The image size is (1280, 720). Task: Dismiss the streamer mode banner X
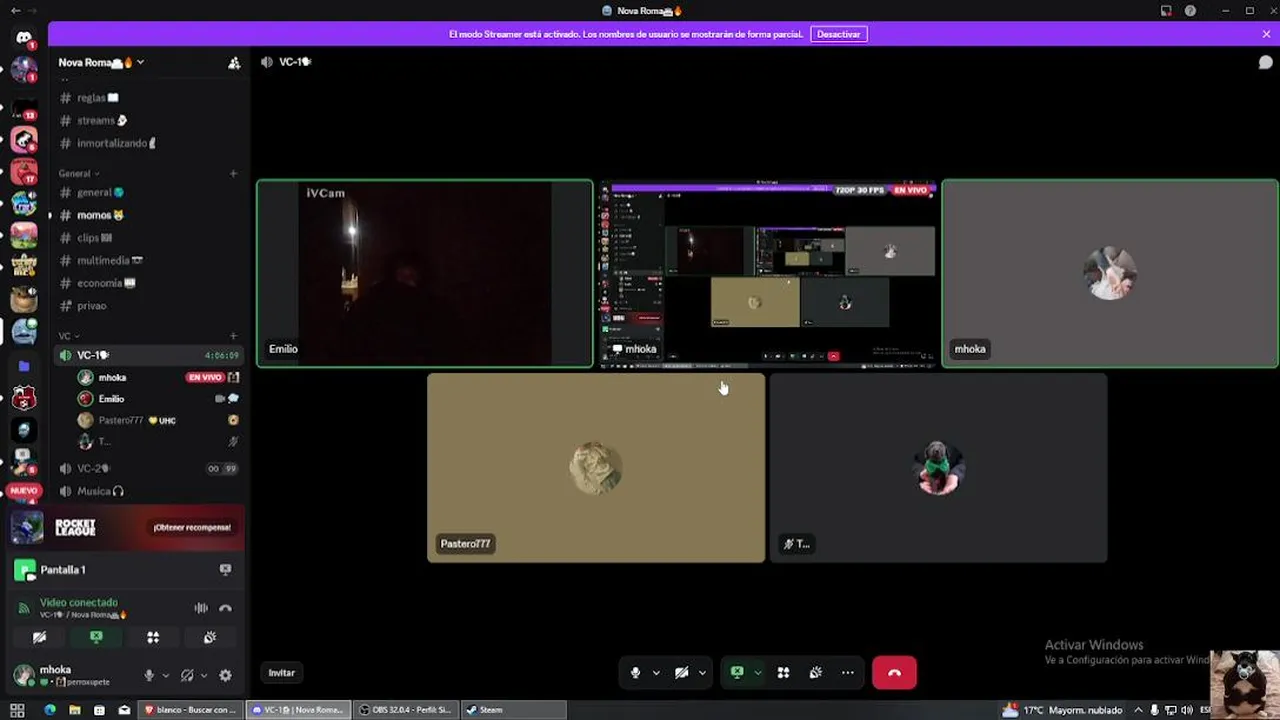[1266, 34]
